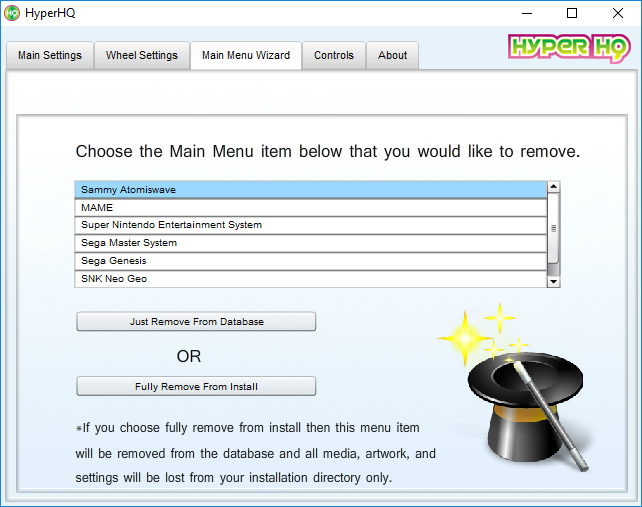Select the Main Menu Wizard tab
The height and width of the screenshot is (507, 642).
click(x=246, y=55)
